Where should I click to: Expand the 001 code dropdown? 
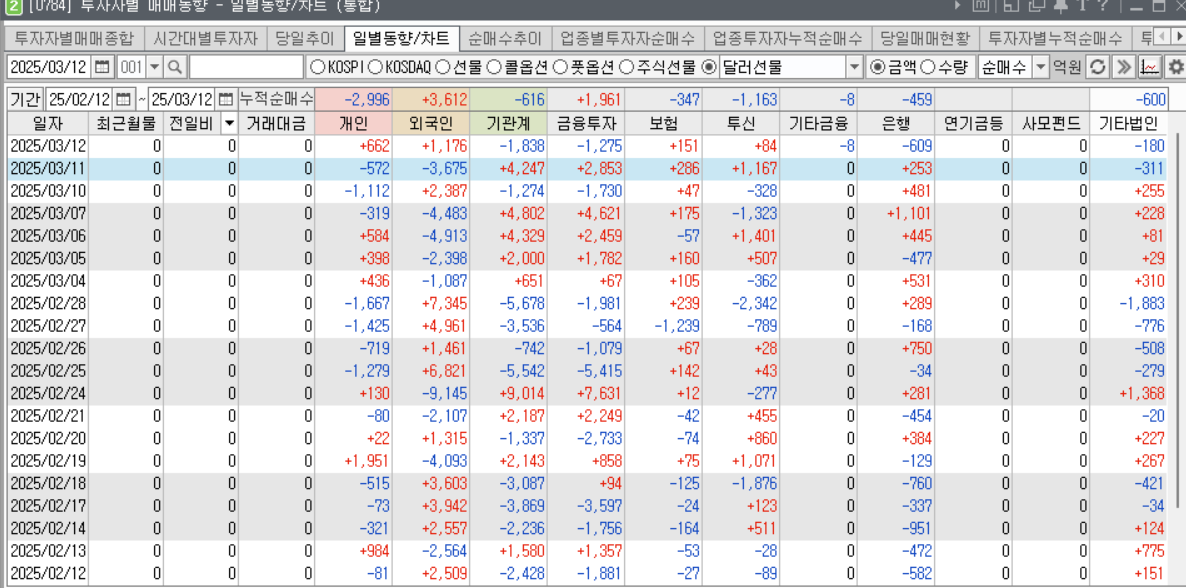click(x=154, y=68)
